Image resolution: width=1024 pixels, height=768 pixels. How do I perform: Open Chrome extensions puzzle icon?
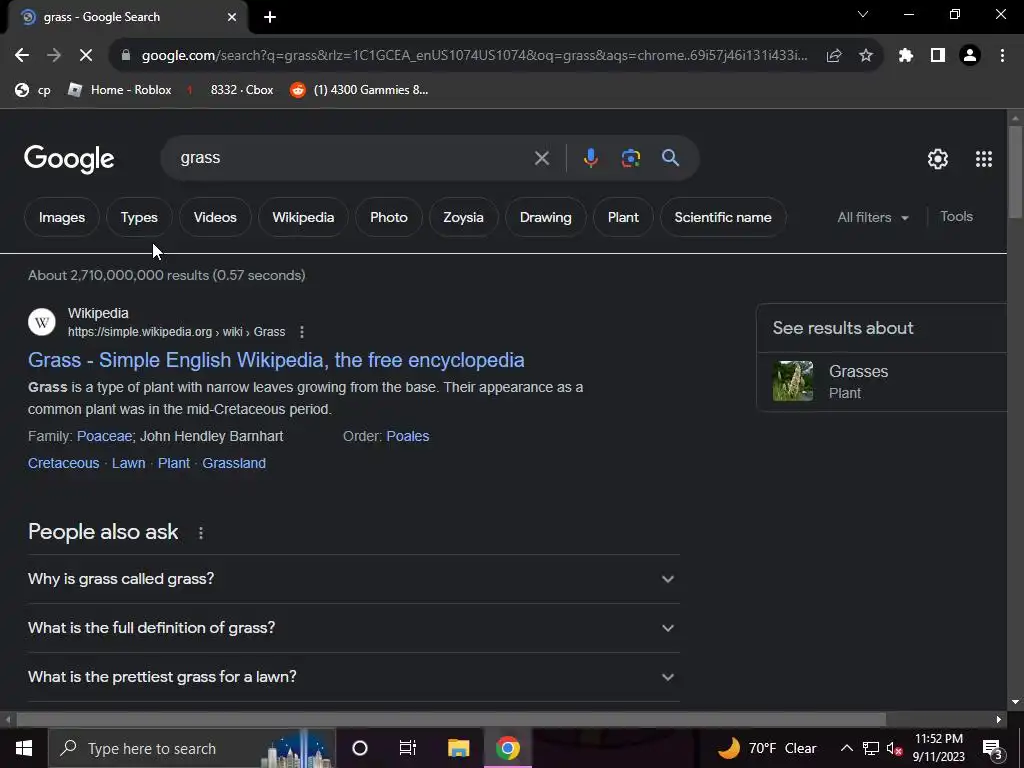tap(906, 56)
